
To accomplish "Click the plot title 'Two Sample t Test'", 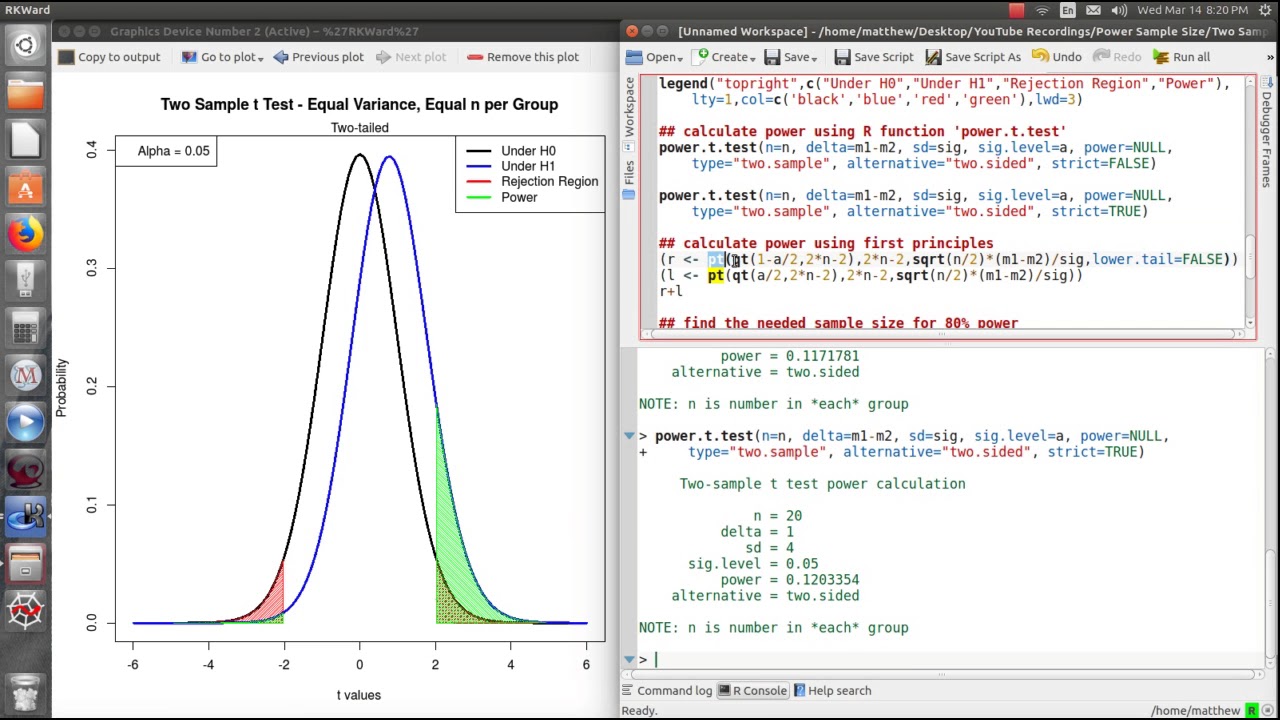I will [x=359, y=104].
